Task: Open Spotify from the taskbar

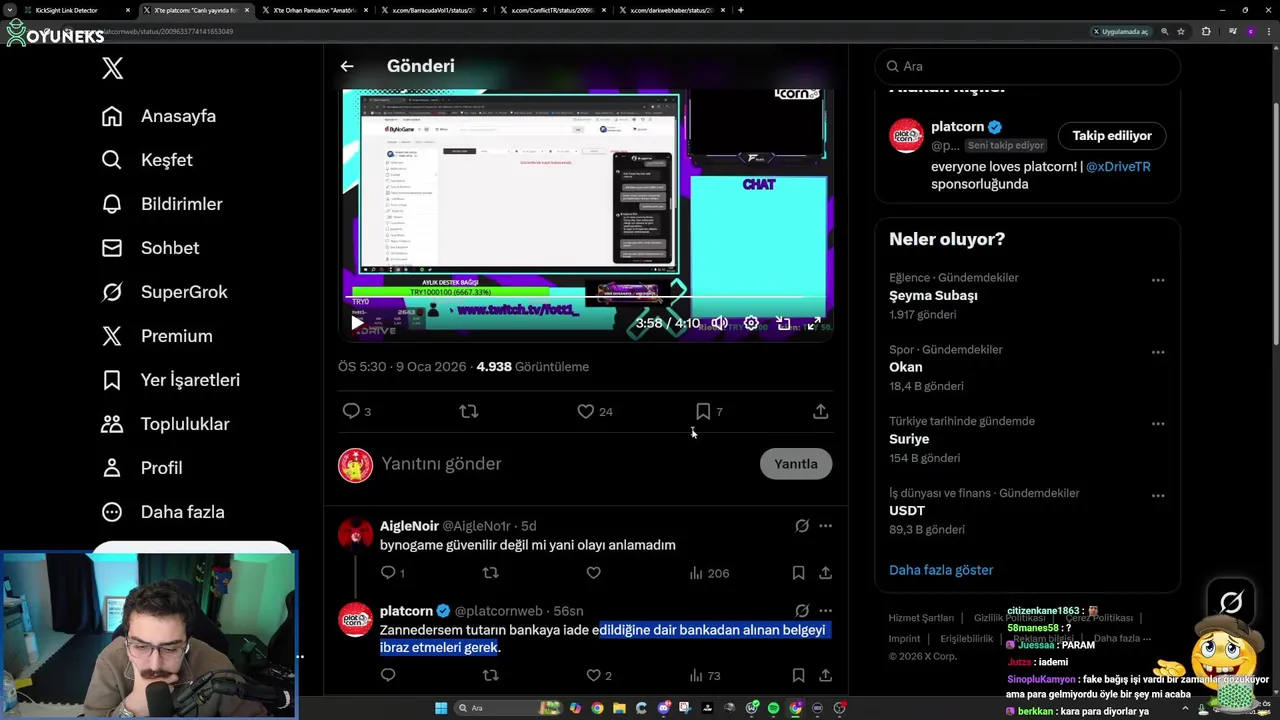Action: click(773, 708)
